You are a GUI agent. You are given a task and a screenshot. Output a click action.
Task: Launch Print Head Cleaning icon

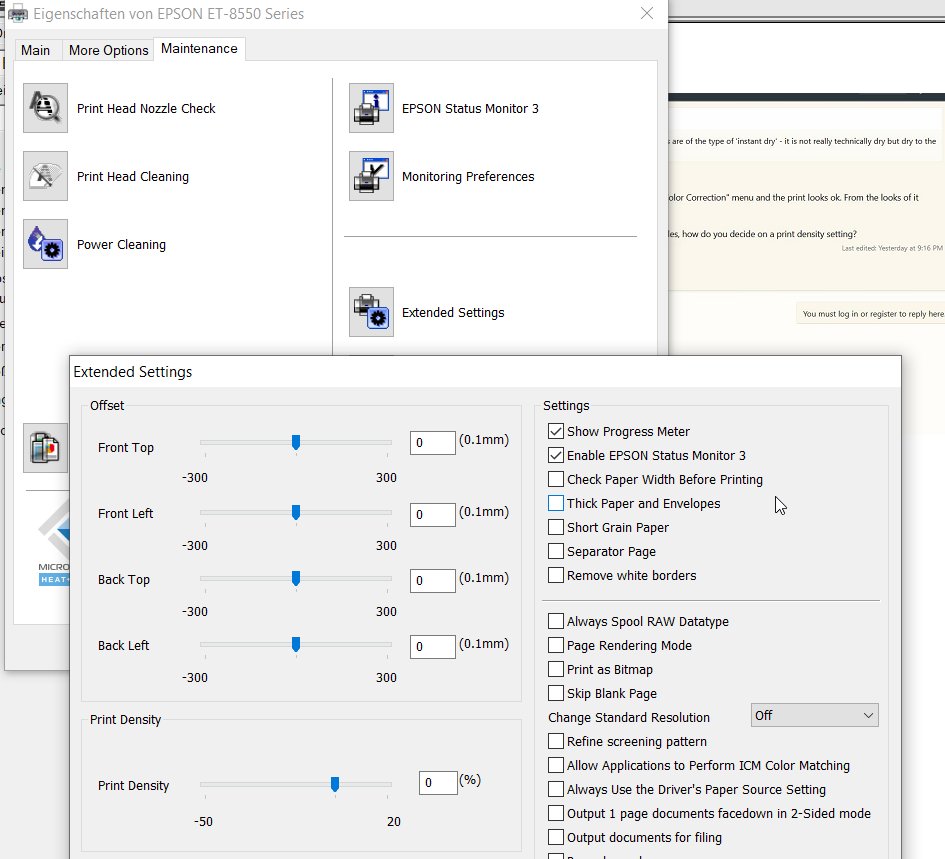point(45,176)
